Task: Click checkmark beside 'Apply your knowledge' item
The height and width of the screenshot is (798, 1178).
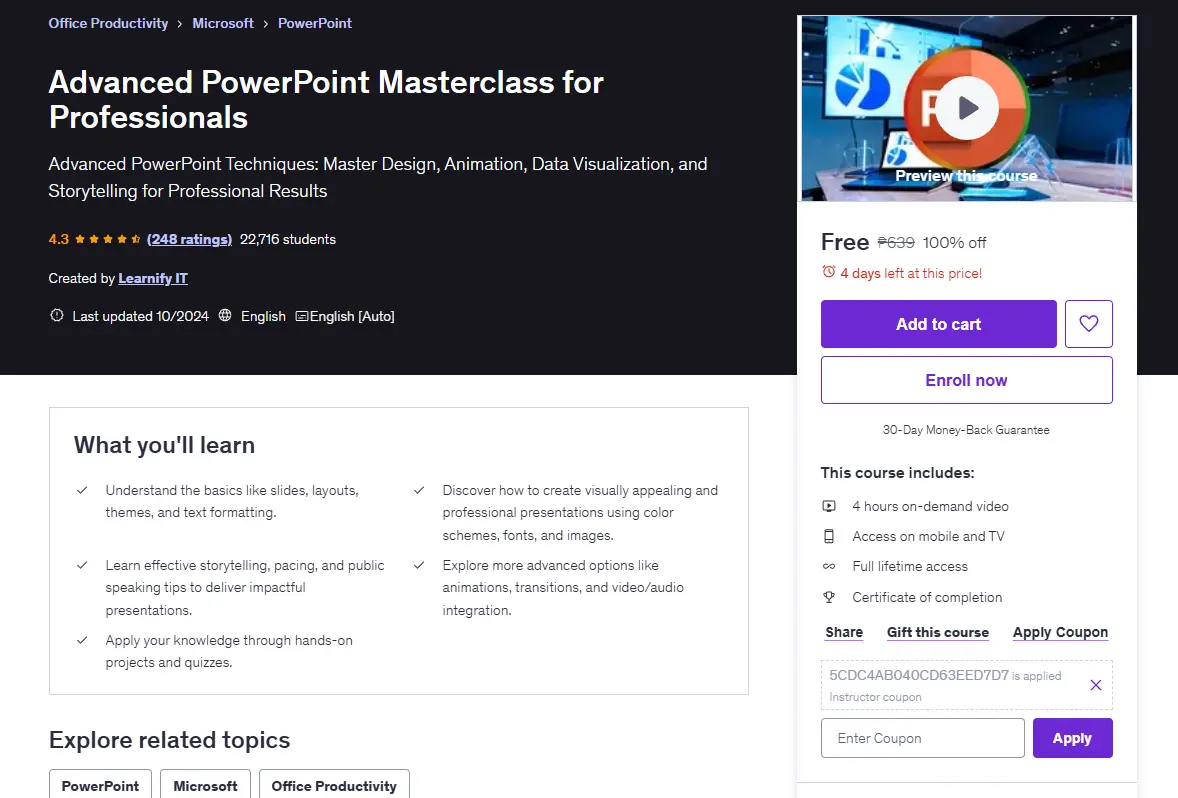Action: pyautogui.click(x=82, y=640)
